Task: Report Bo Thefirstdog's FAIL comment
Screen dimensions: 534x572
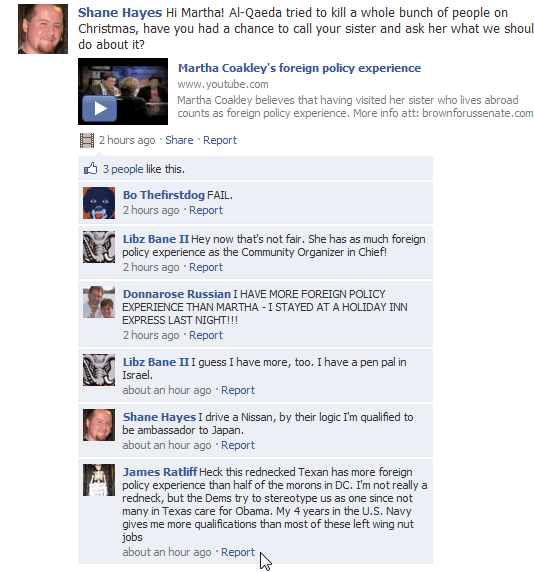Action: point(206,210)
